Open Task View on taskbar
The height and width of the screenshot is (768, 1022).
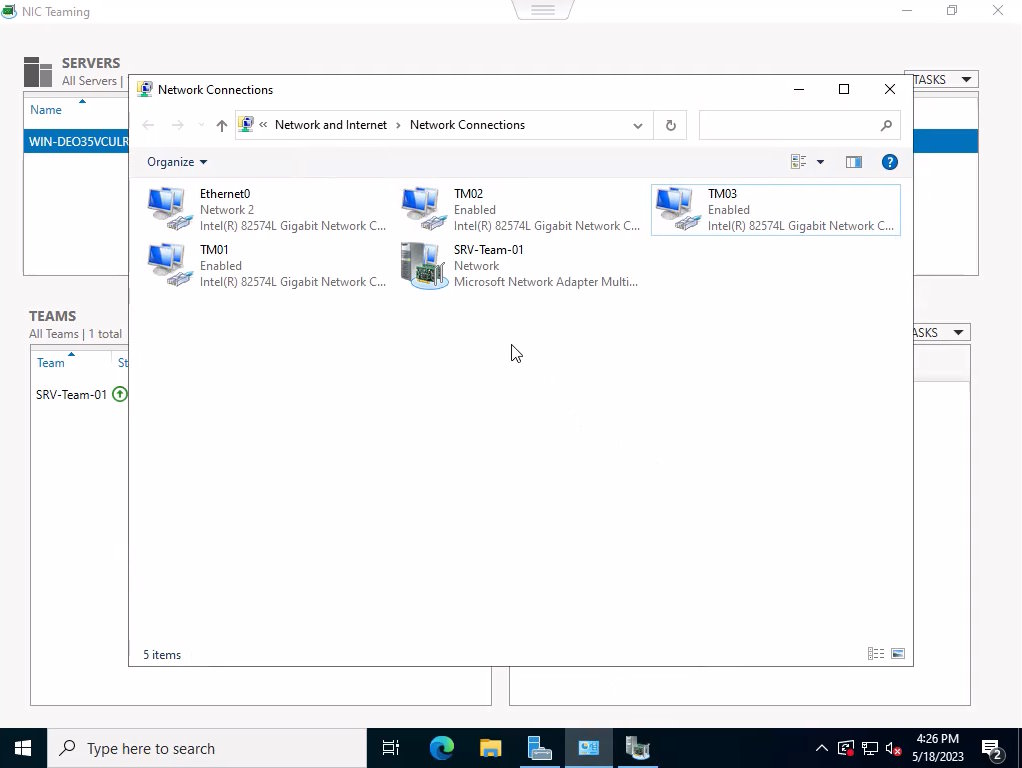click(x=390, y=748)
